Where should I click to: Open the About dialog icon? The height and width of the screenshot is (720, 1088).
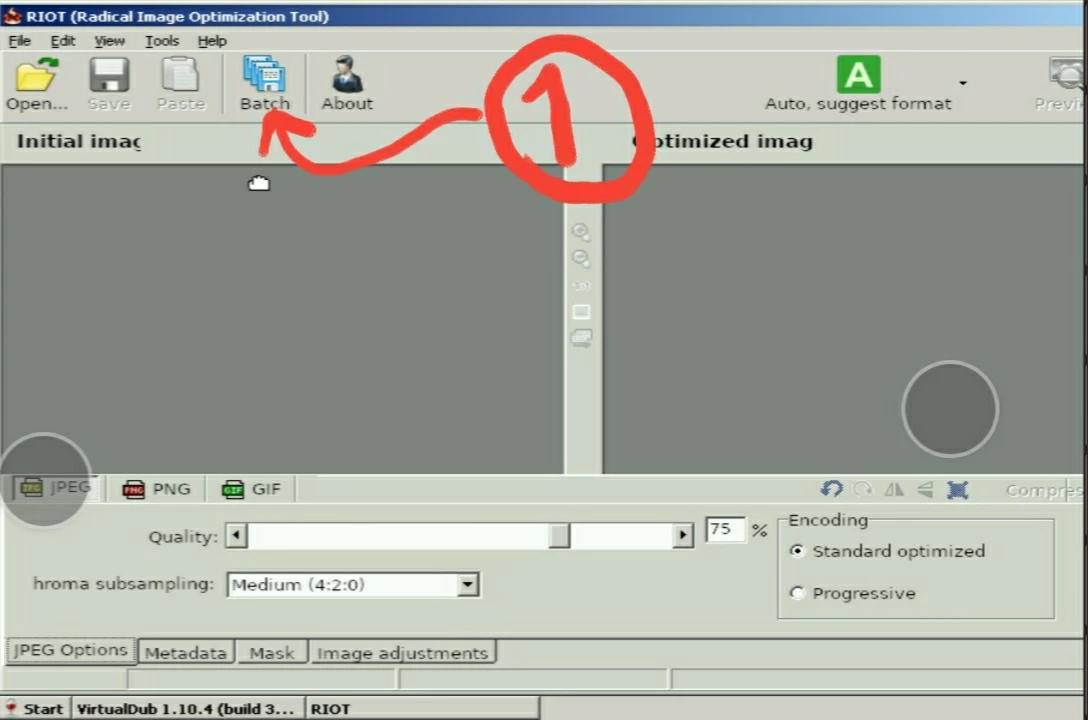[x=347, y=84]
